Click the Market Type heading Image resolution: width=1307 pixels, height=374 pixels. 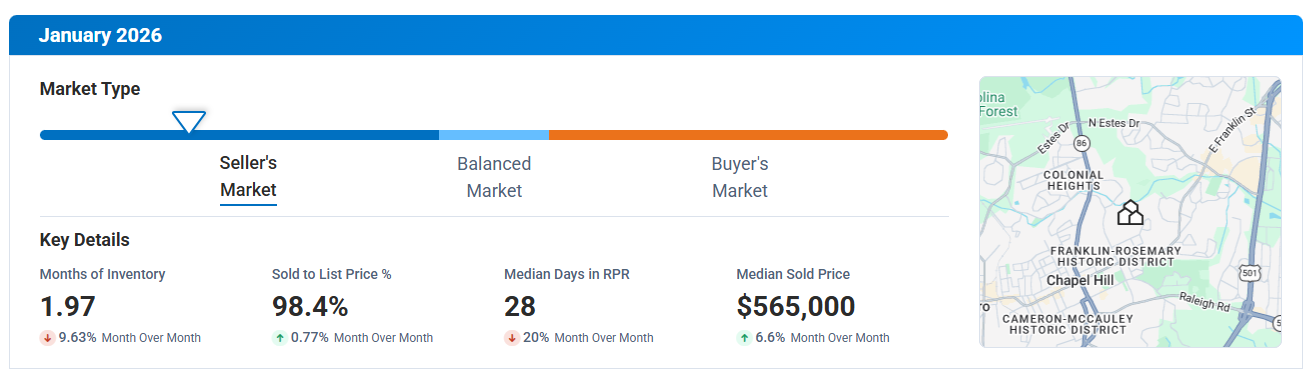[90, 89]
